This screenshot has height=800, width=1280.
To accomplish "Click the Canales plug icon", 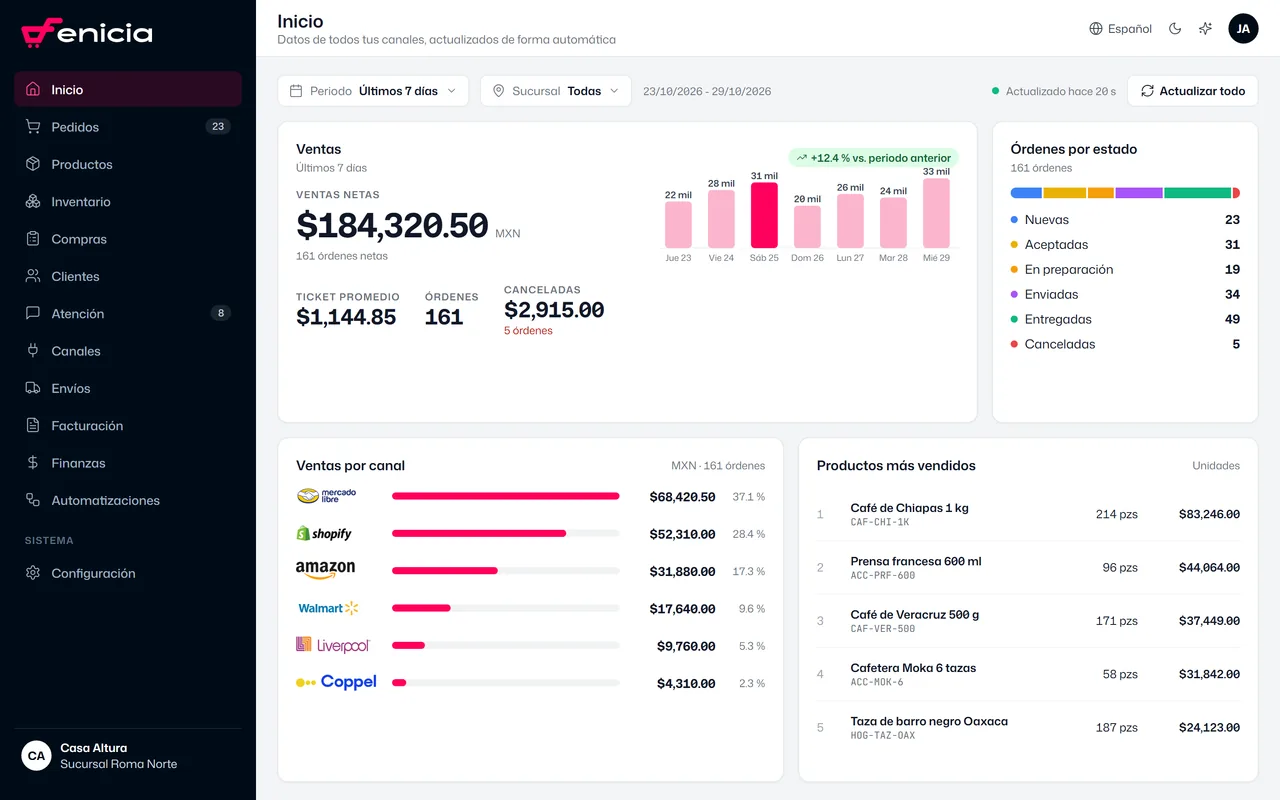I will coord(33,351).
